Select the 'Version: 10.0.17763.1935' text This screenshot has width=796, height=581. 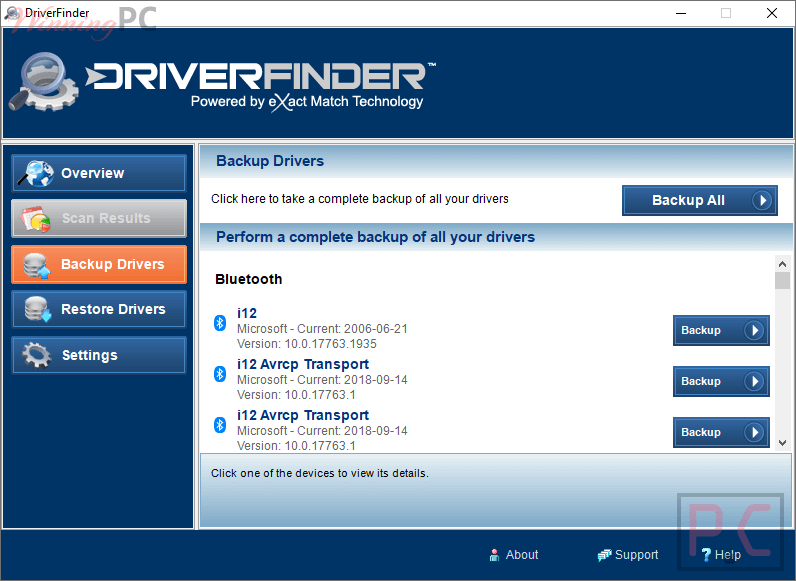click(x=307, y=344)
